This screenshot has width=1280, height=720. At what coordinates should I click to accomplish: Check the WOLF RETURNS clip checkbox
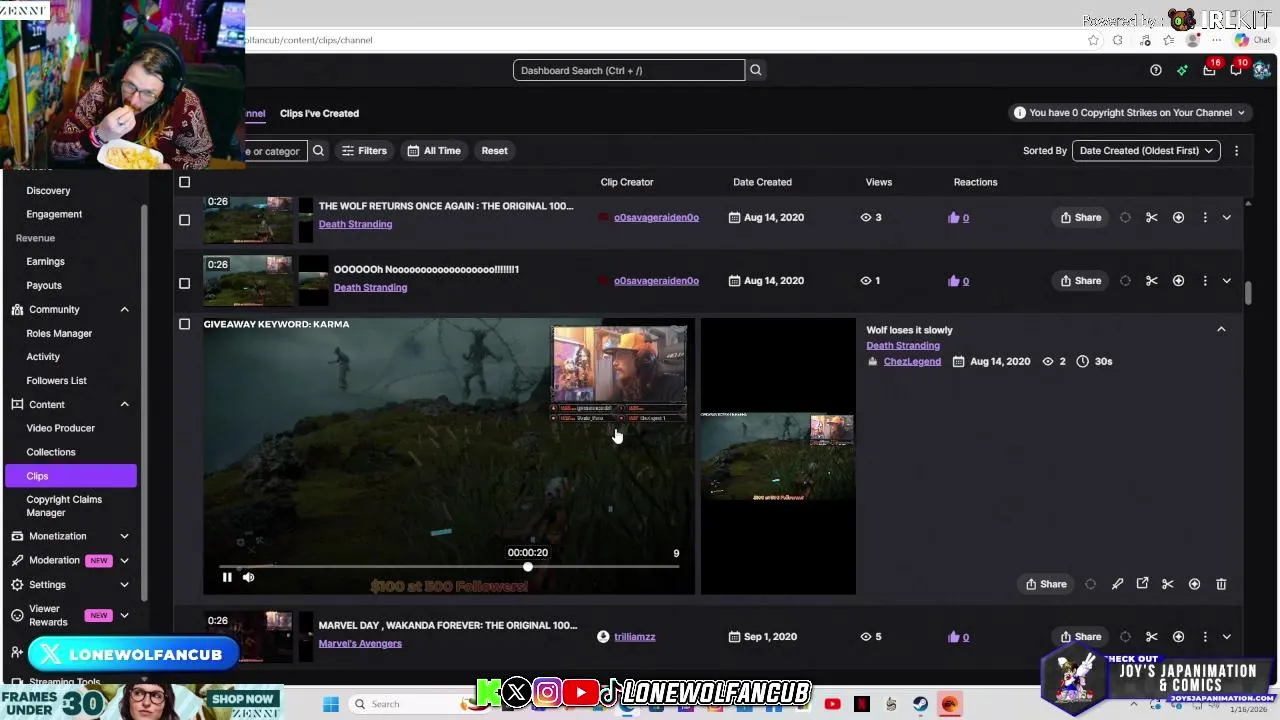point(184,220)
